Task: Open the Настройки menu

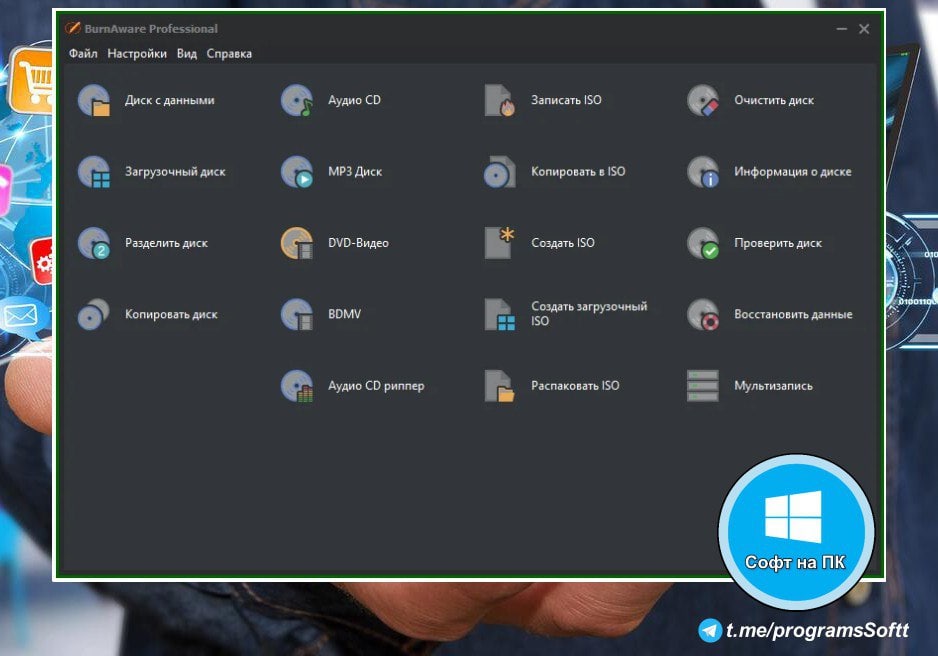Action: (x=137, y=53)
